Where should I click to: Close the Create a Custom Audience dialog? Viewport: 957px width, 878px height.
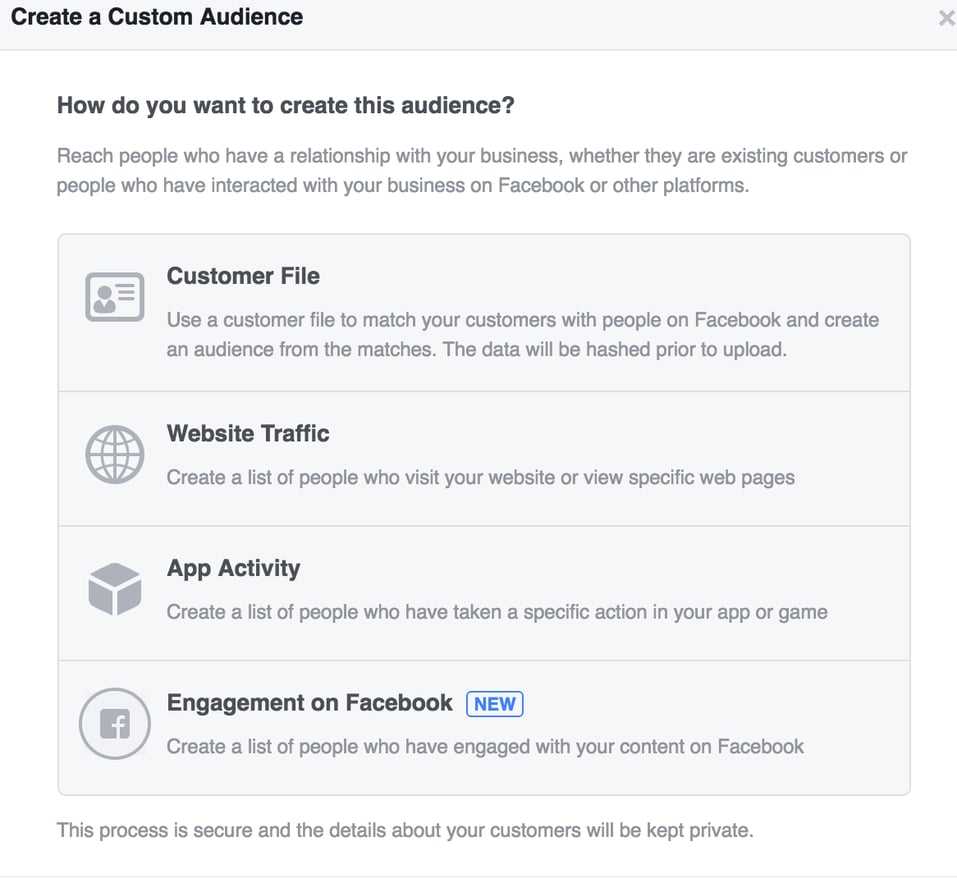point(946,17)
